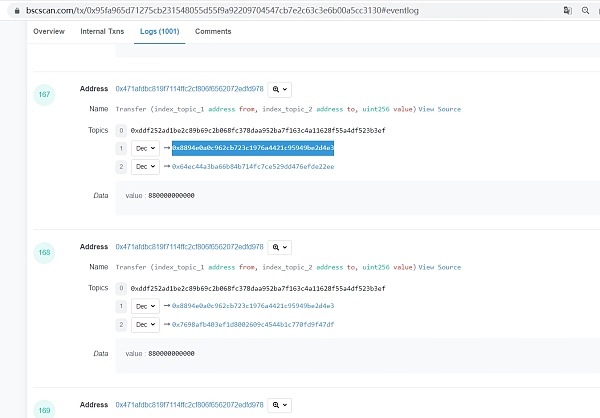Open the search filter button on log 169 address
The image size is (600, 418).
pos(279,404)
